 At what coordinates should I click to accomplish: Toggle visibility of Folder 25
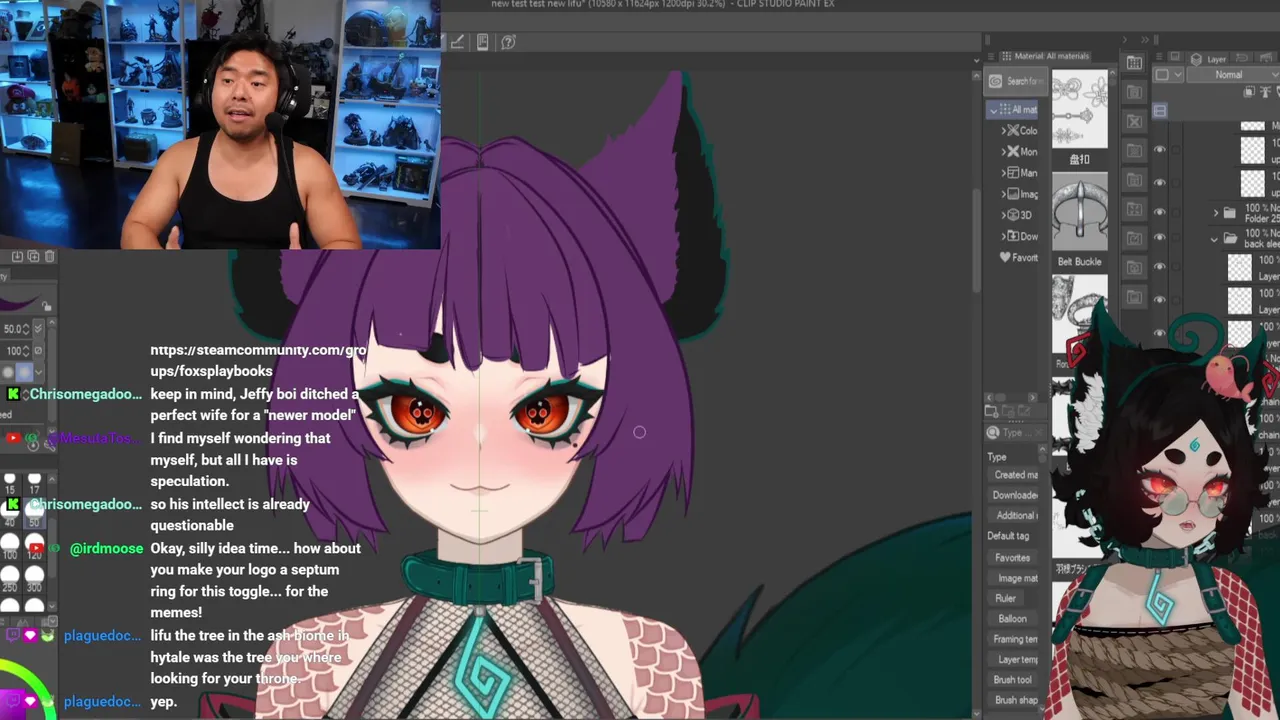1160,212
